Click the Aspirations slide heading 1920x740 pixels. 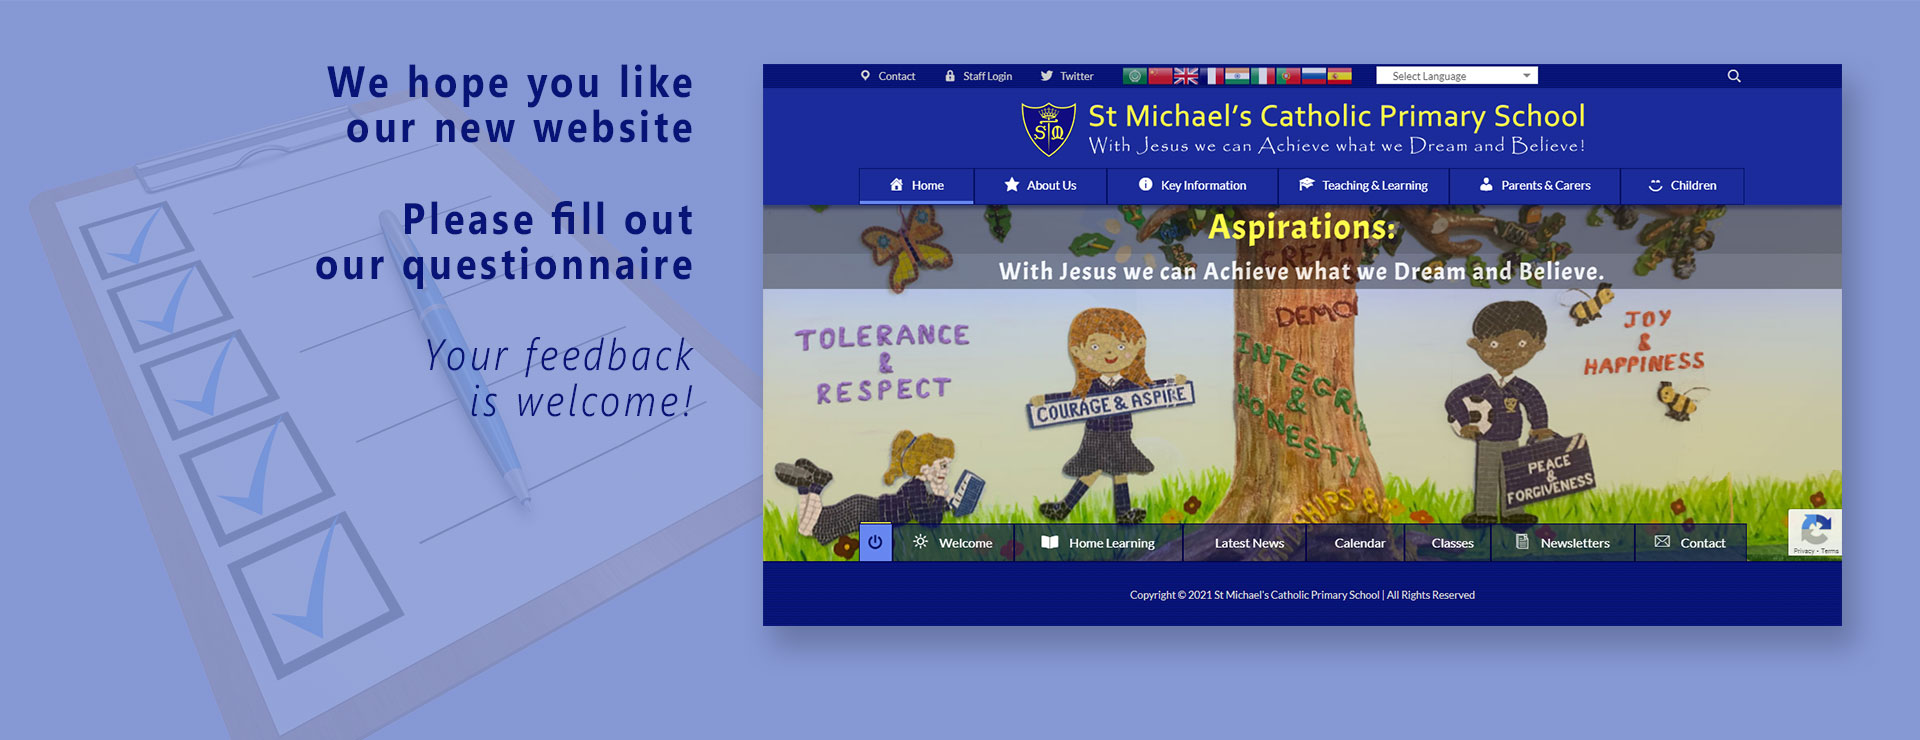point(1302,227)
